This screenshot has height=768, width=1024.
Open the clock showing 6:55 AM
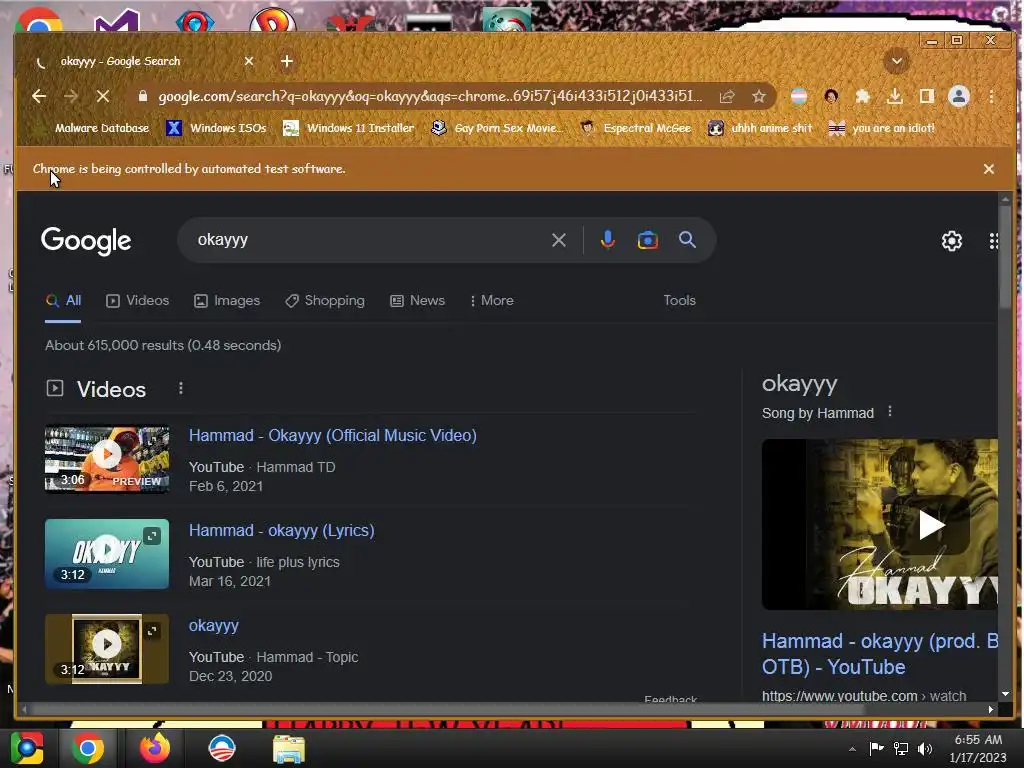click(978, 748)
